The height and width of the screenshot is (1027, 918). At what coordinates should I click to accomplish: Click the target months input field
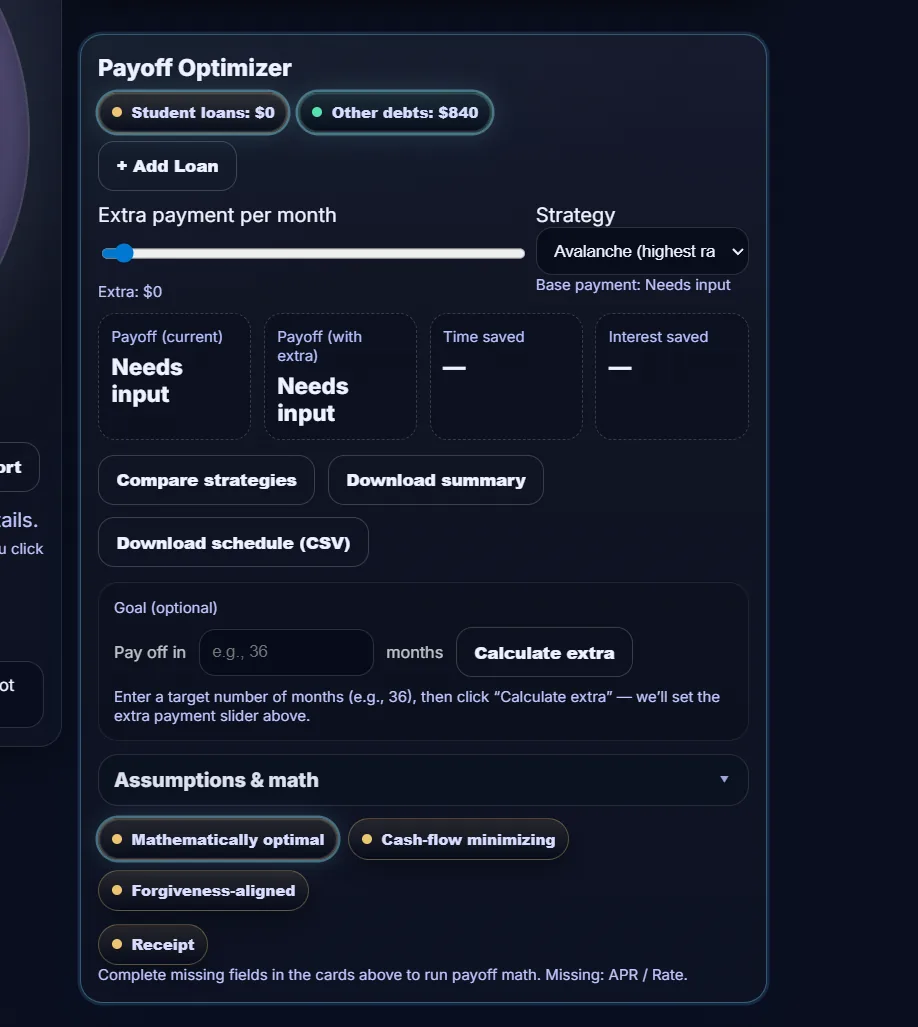[286, 652]
